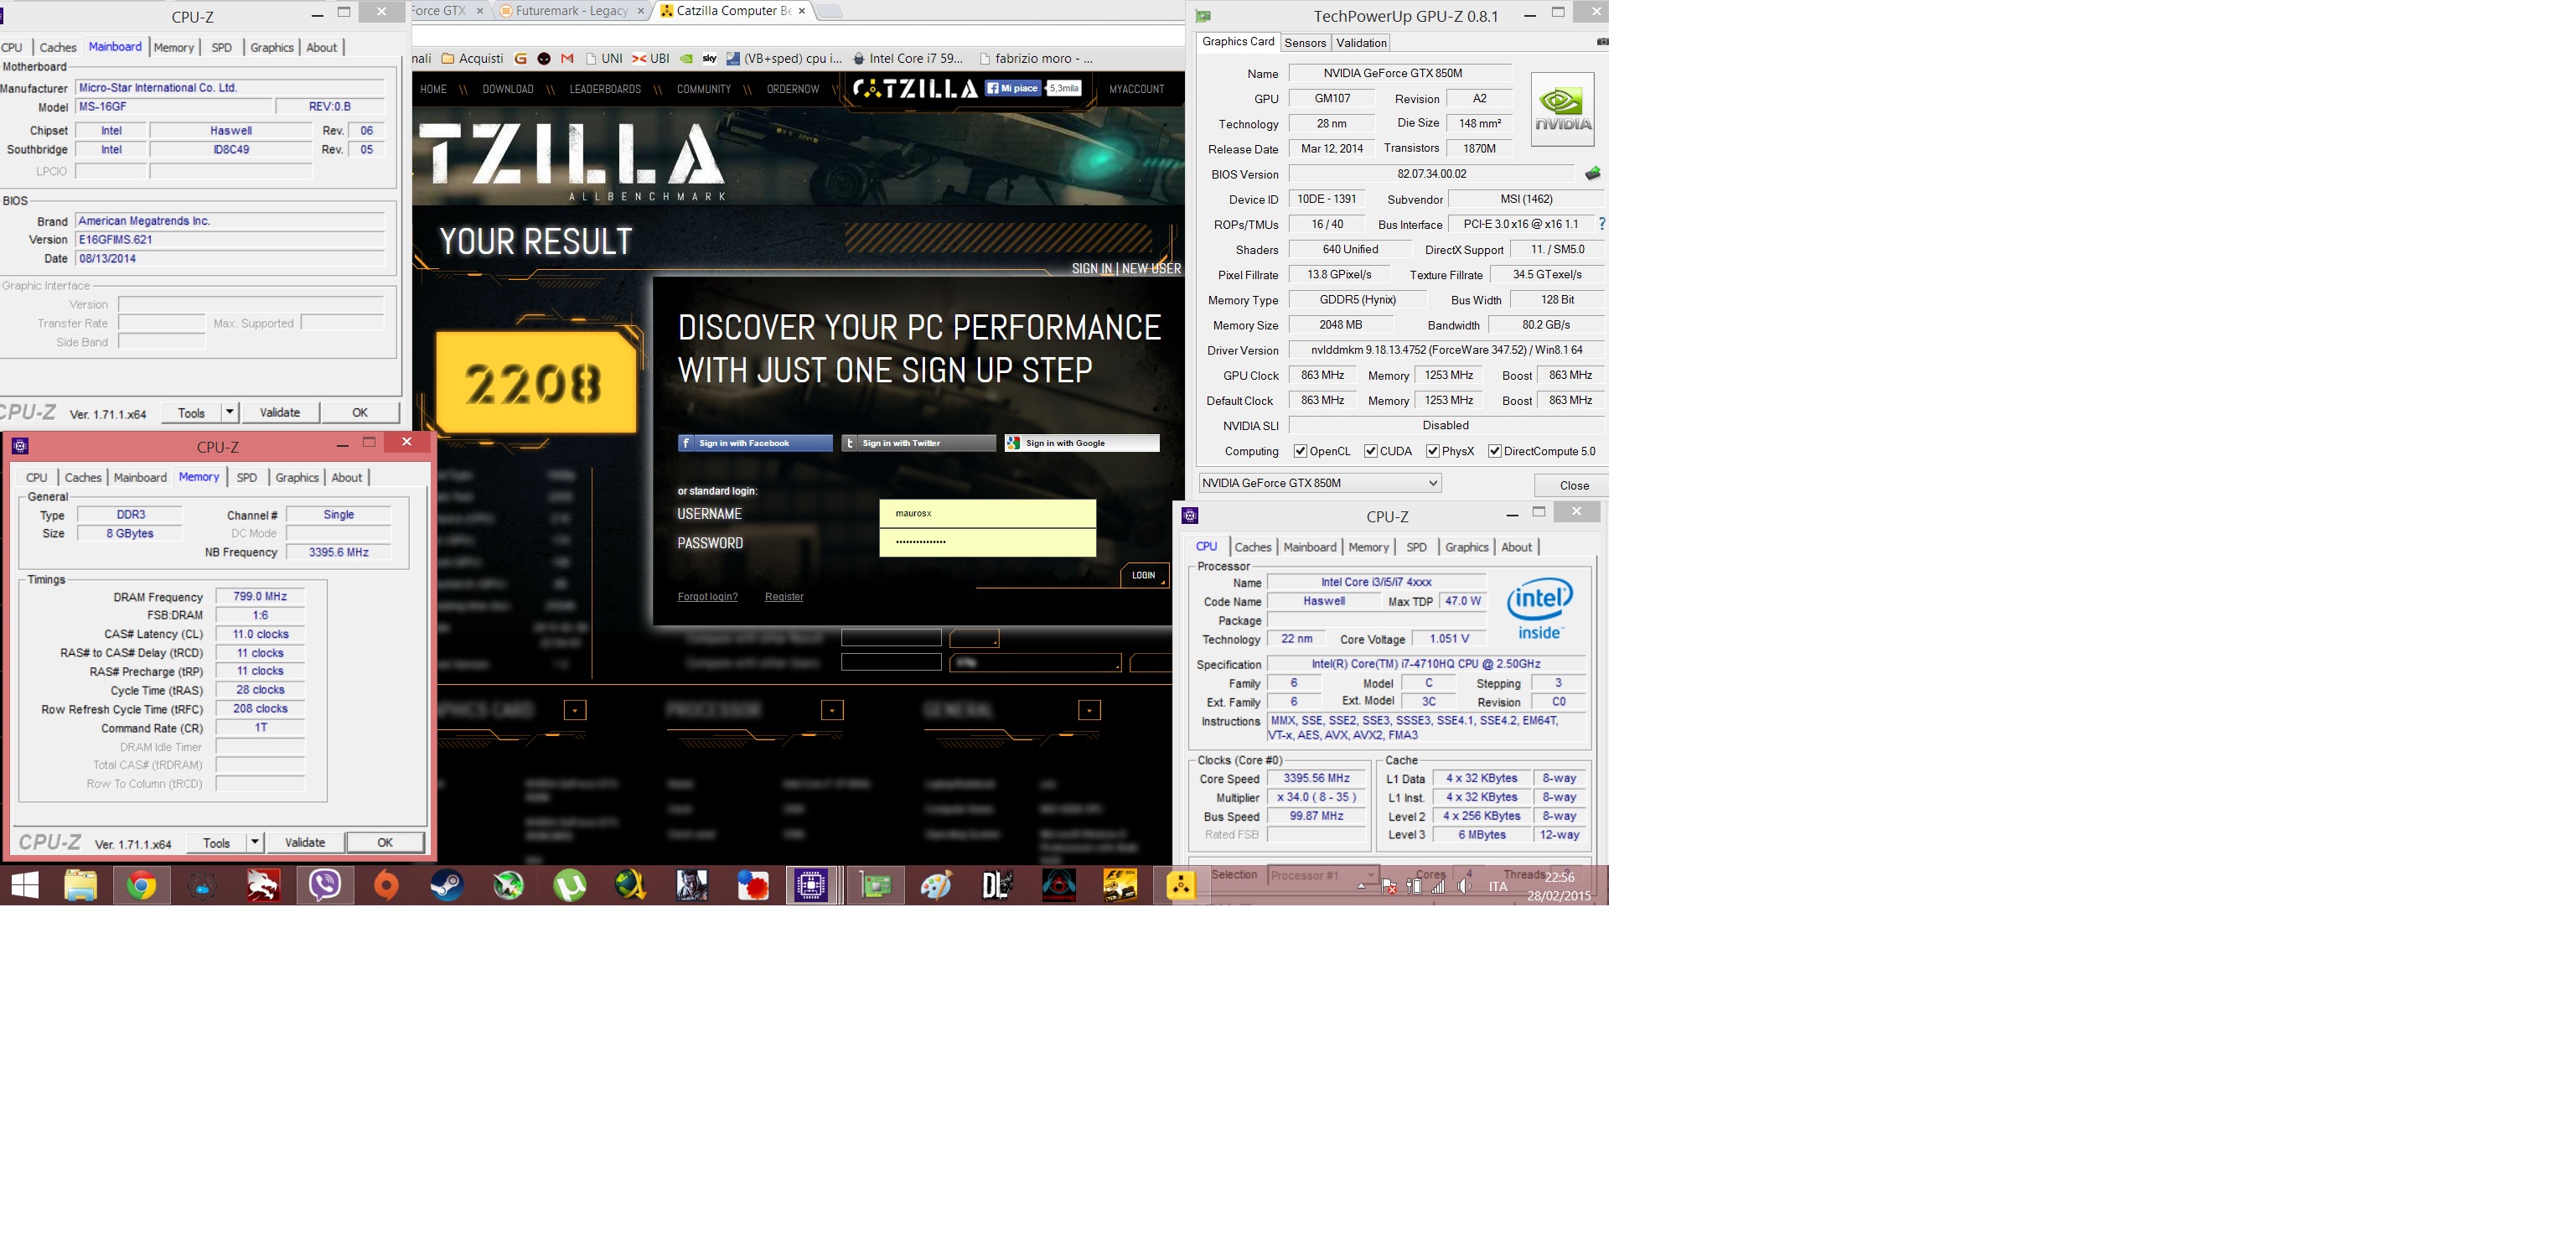Expand the Processor section arrow

click(x=832, y=710)
